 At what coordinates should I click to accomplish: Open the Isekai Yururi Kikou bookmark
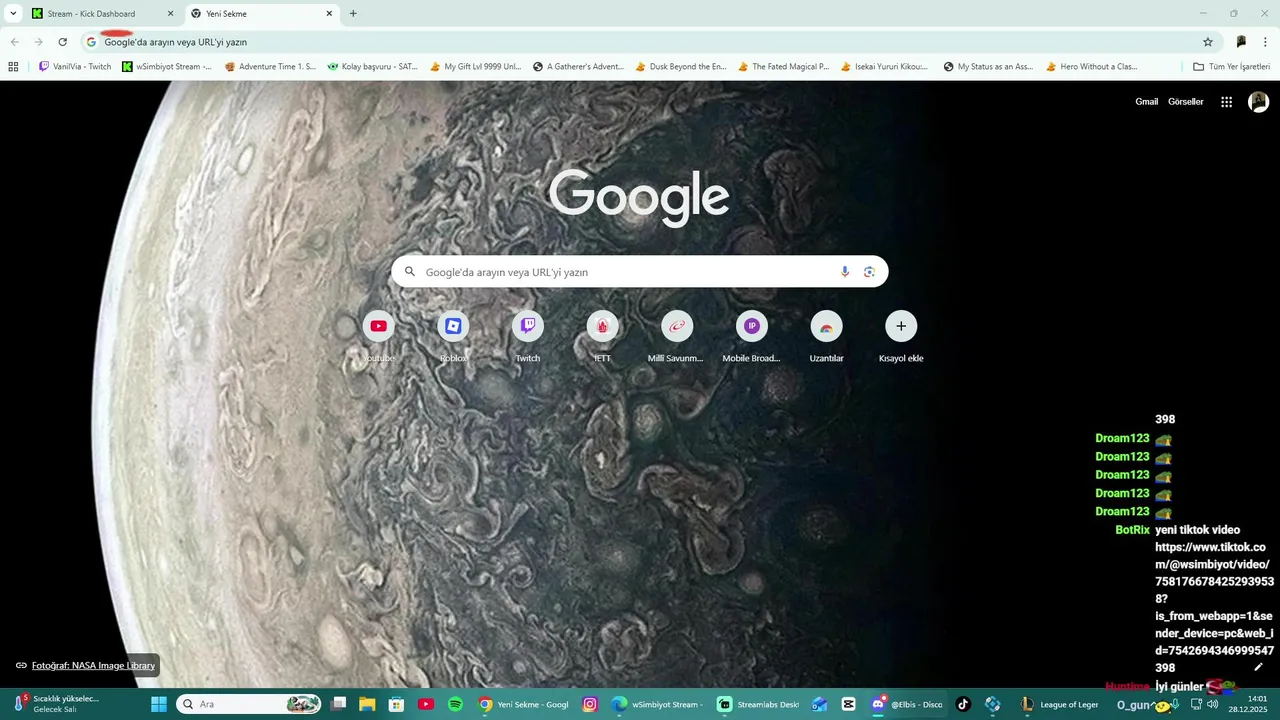click(x=885, y=67)
